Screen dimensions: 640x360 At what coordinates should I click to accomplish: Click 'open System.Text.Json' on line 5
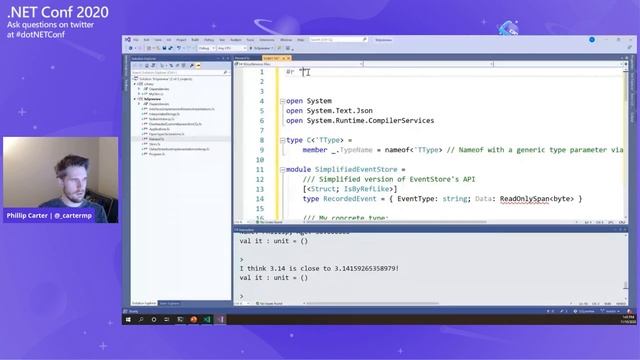click(x=329, y=111)
